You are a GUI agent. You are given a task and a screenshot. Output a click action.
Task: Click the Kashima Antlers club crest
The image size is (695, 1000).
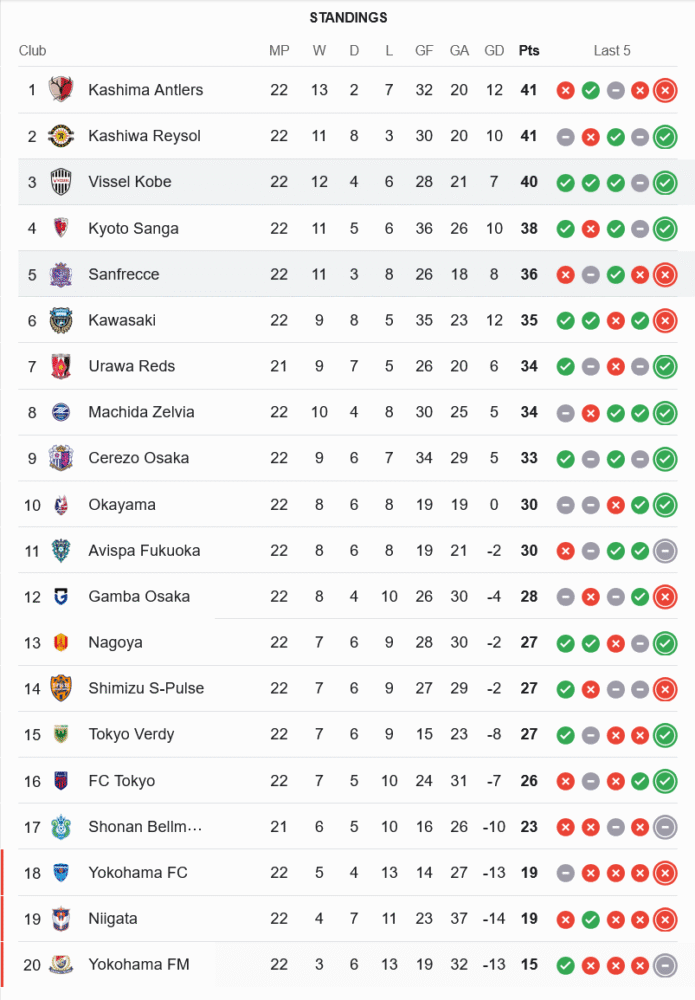(x=62, y=90)
